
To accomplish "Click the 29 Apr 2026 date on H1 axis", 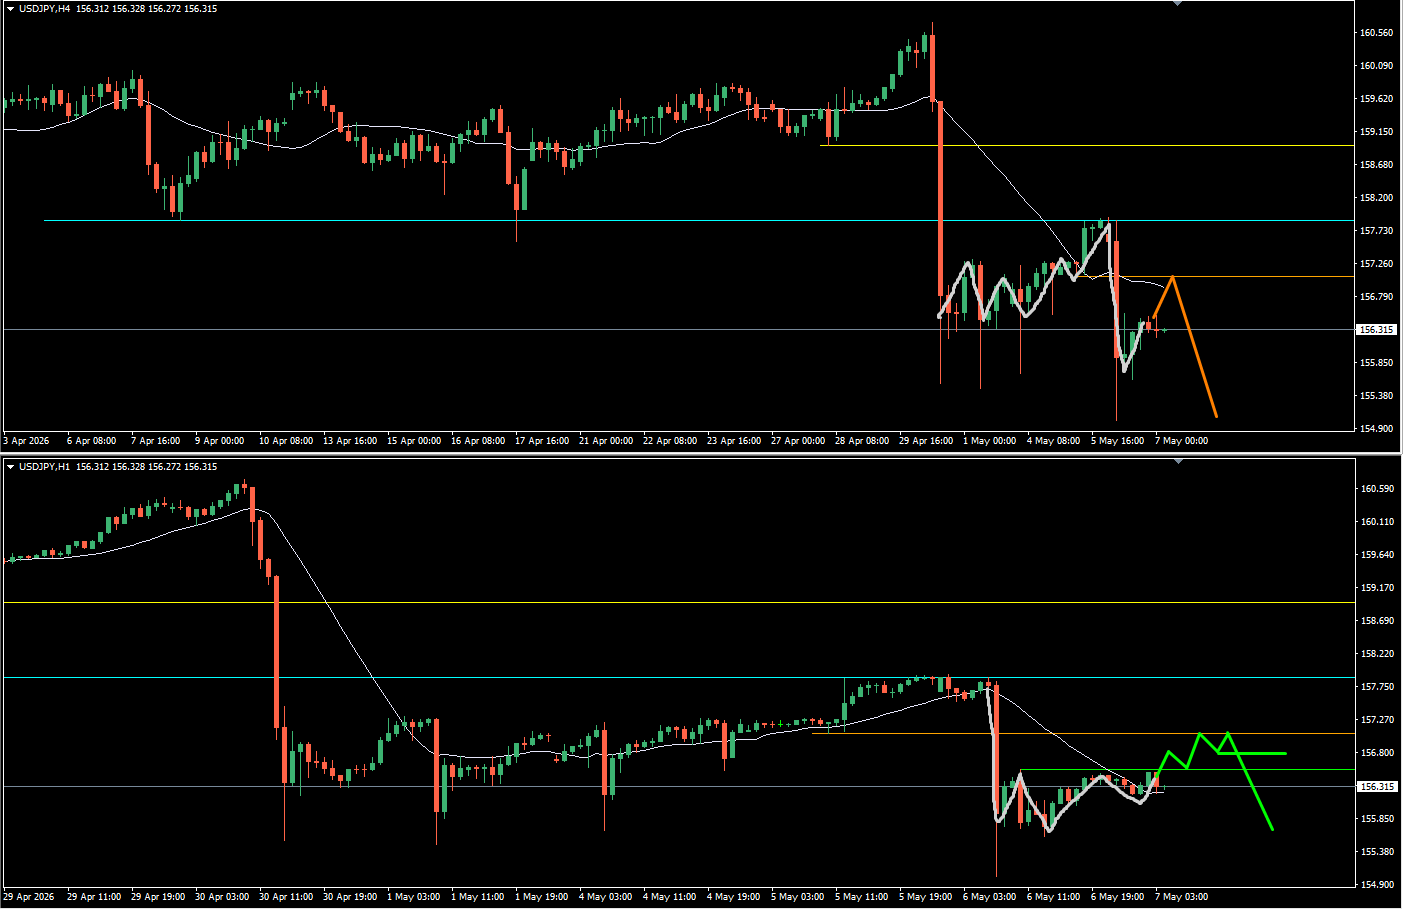I will point(29,896).
